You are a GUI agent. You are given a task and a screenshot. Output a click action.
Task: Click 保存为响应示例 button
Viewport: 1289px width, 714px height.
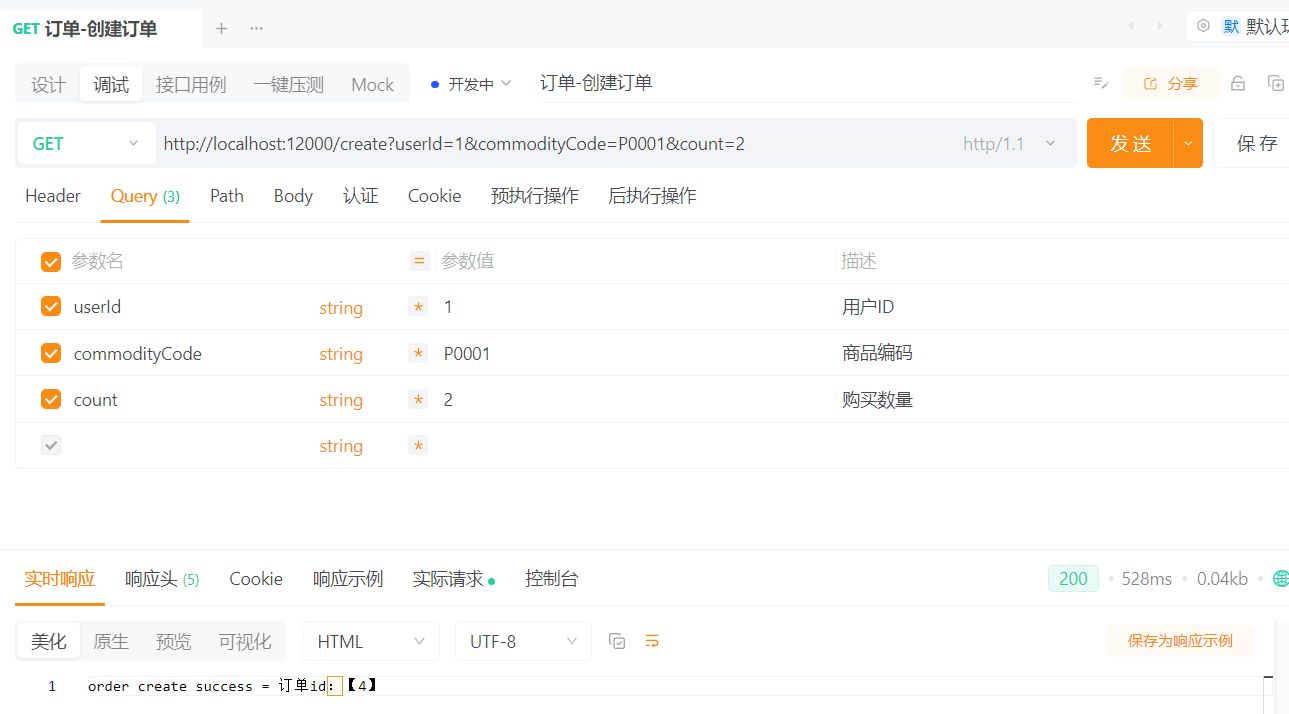(1180, 641)
